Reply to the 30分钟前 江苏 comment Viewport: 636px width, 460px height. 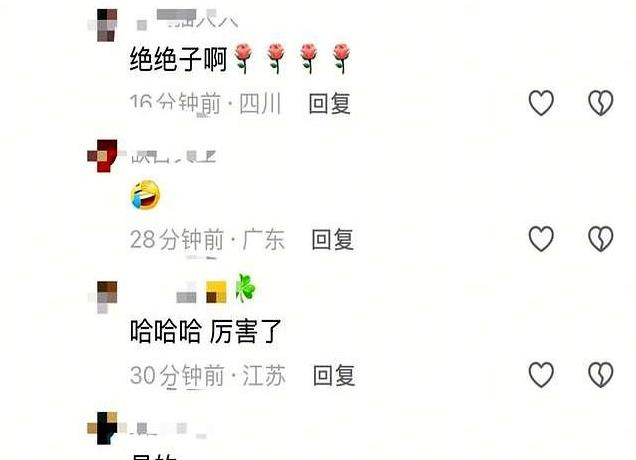[334, 375]
